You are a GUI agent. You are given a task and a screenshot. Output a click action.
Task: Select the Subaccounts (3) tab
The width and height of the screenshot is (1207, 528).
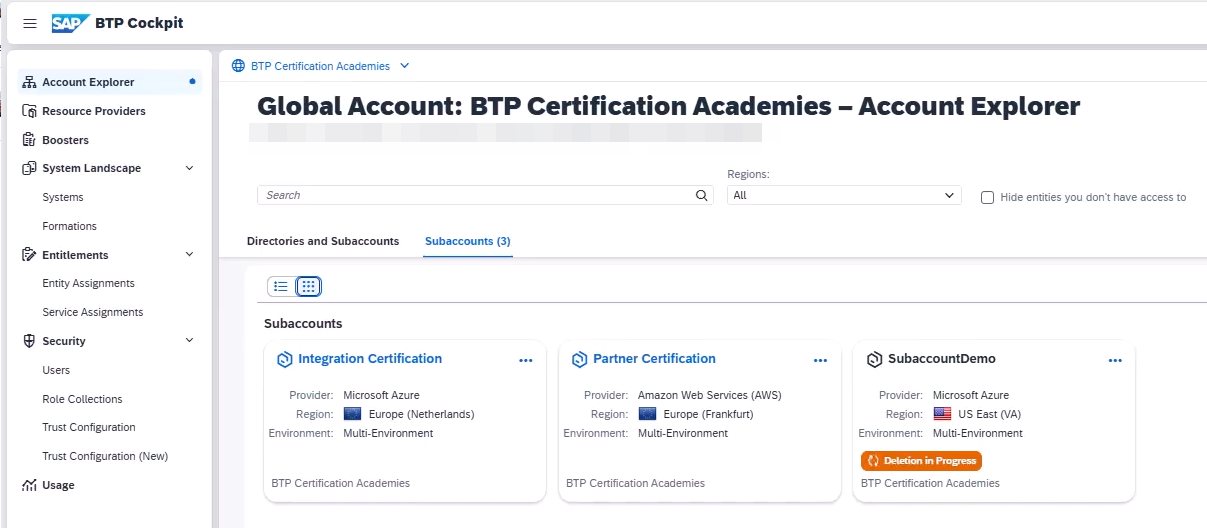[468, 241]
